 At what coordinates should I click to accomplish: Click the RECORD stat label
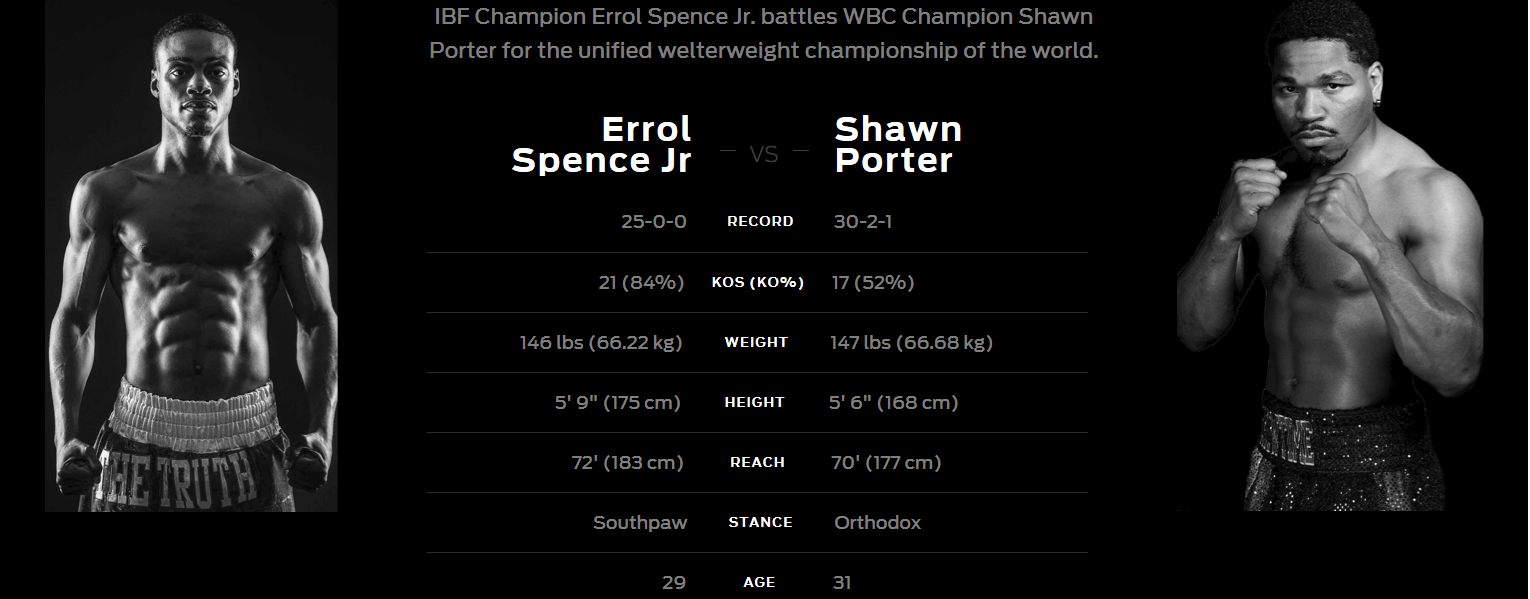pyautogui.click(x=760, y=222)
